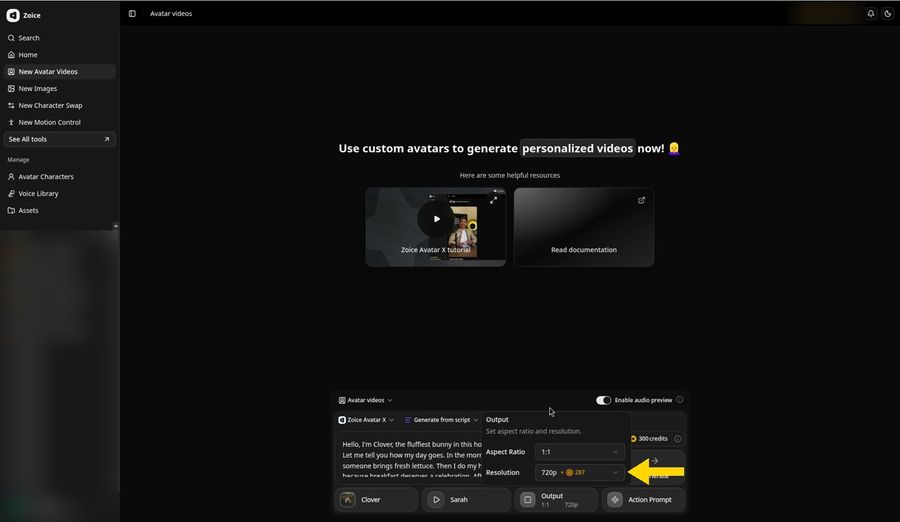
Task: Open the Resolution 720p dropdown
Action: pyautogui.click(x=580, y=473)
